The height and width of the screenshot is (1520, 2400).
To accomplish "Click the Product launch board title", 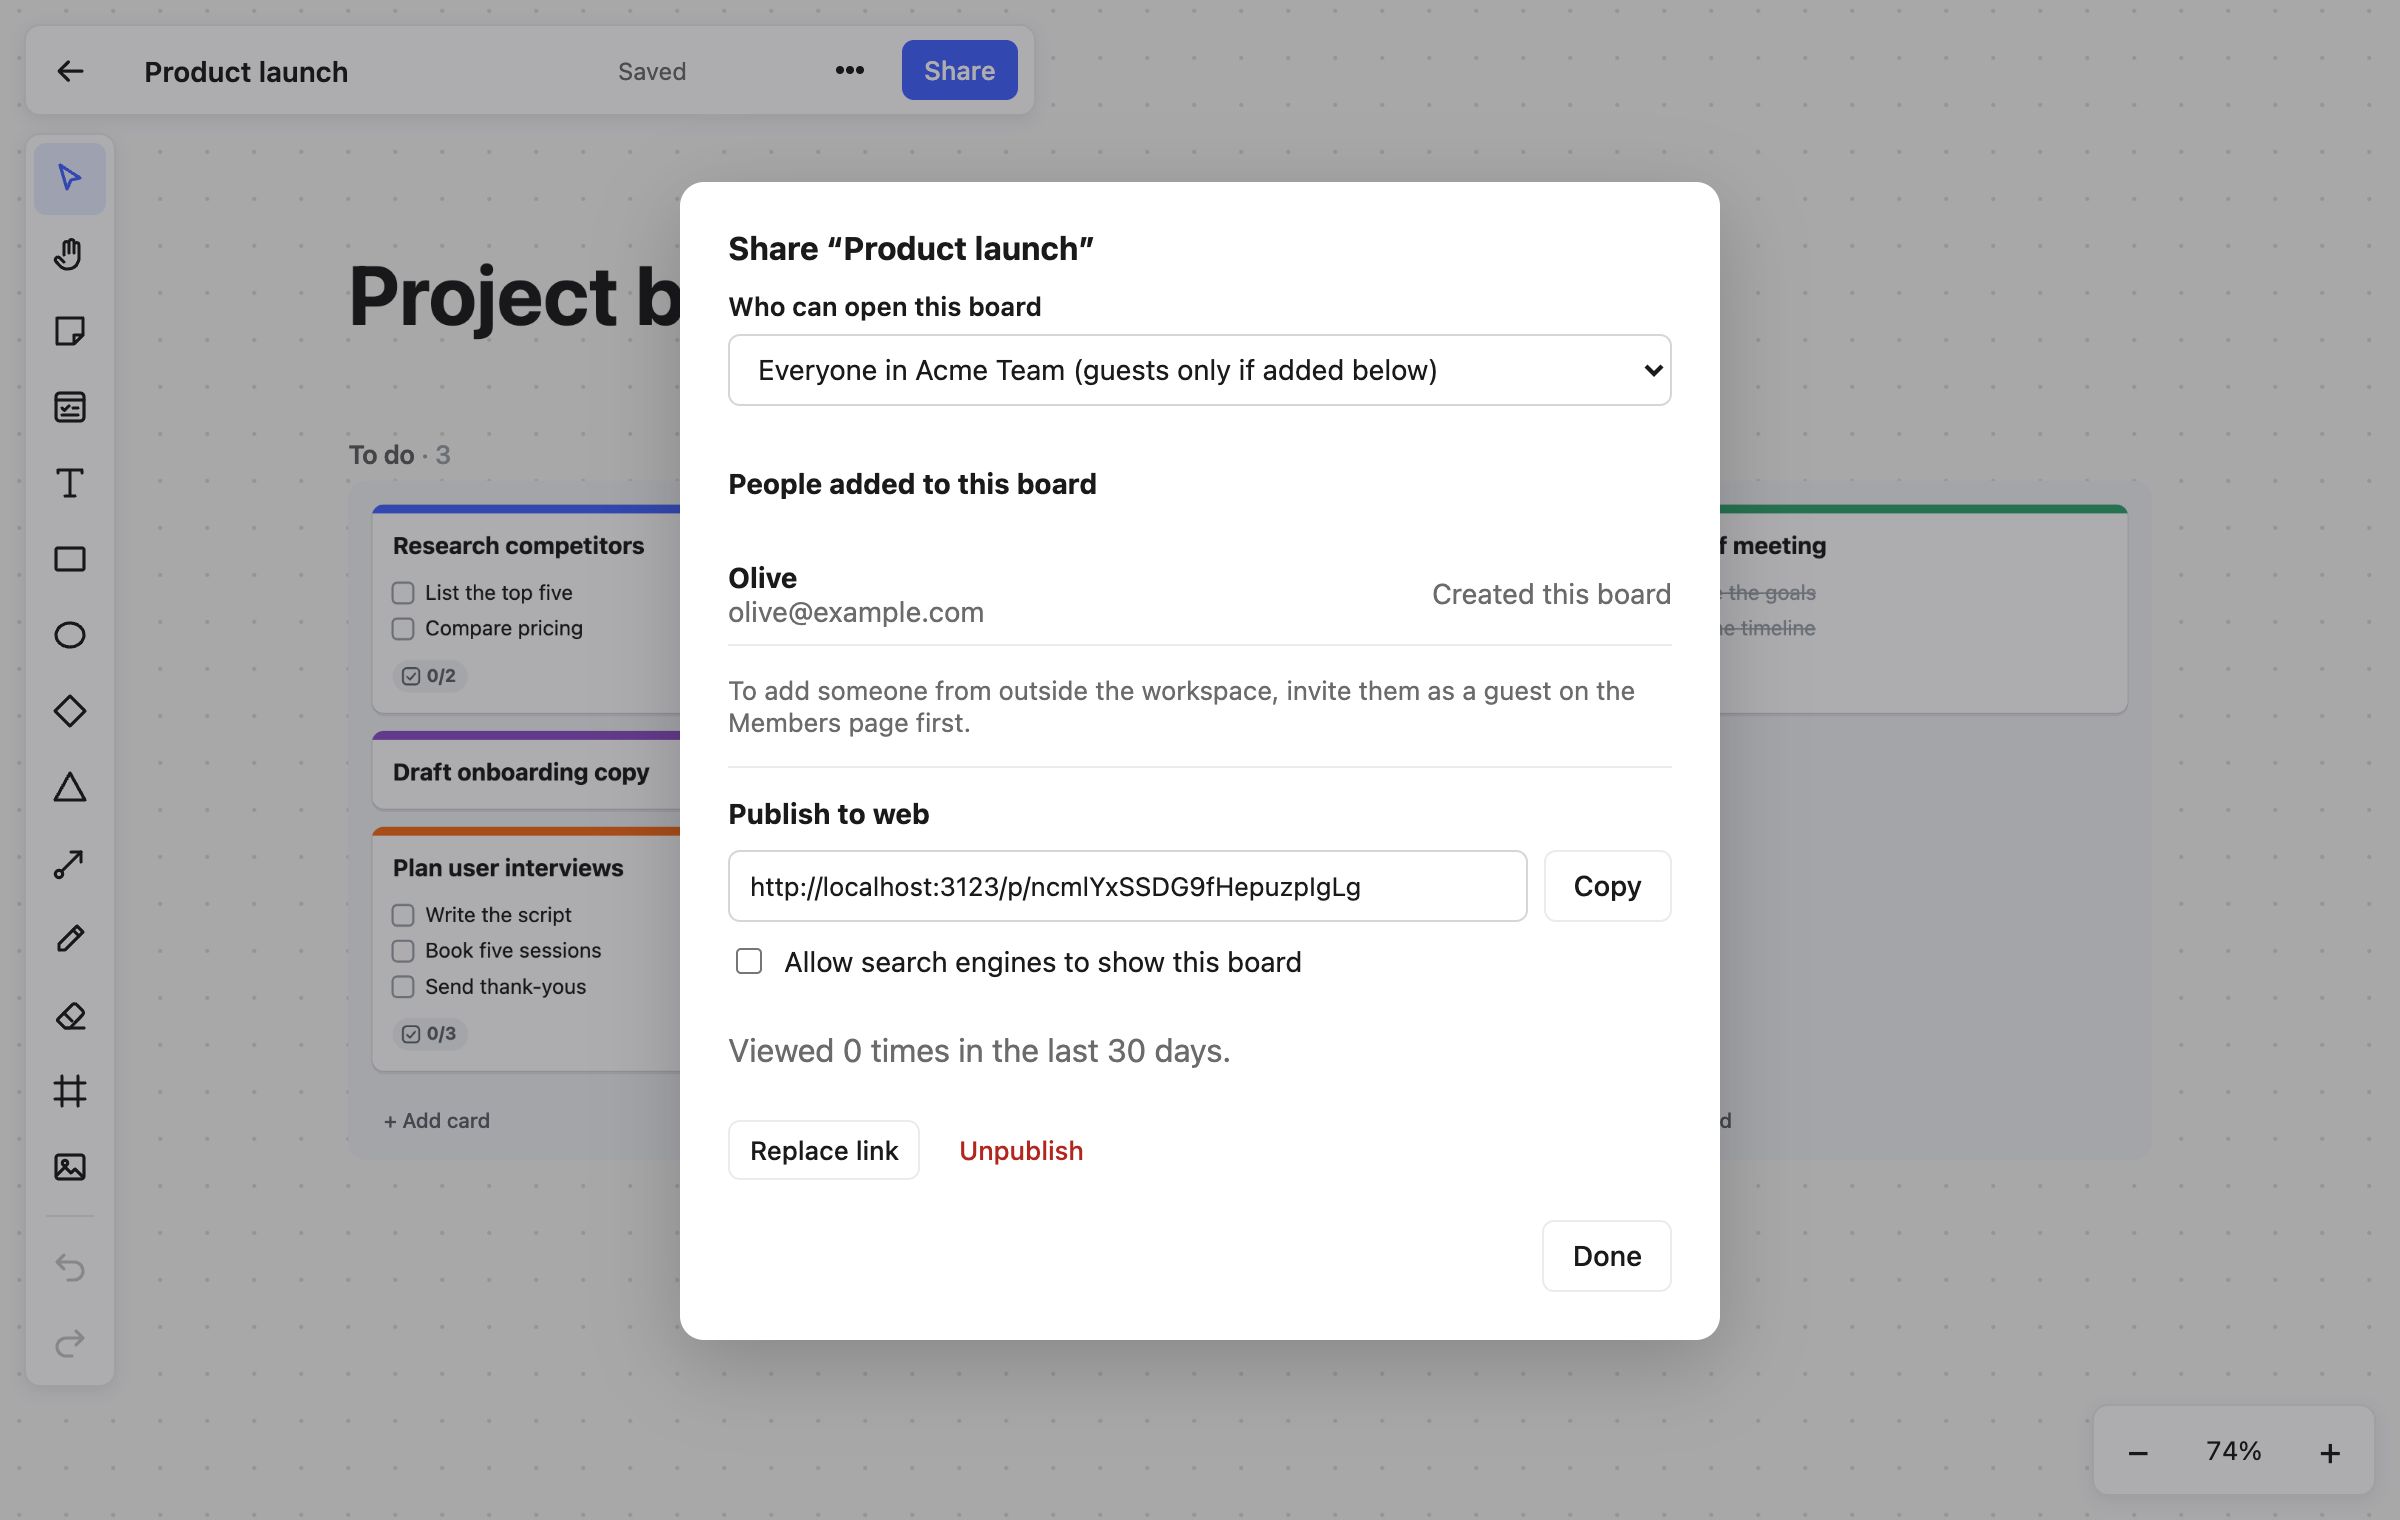I will pos(246,71).
